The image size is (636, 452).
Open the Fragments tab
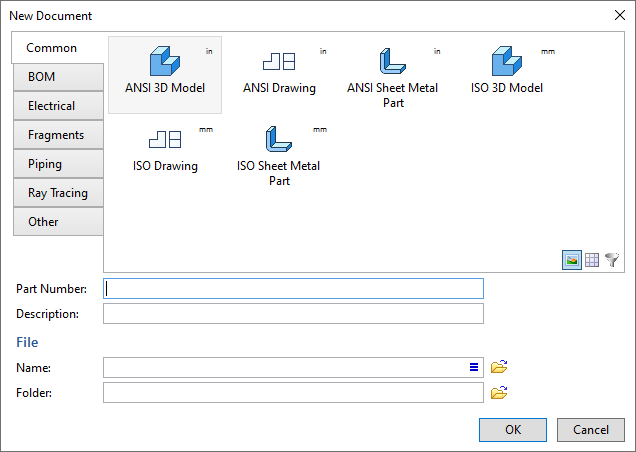coord(58,135)
